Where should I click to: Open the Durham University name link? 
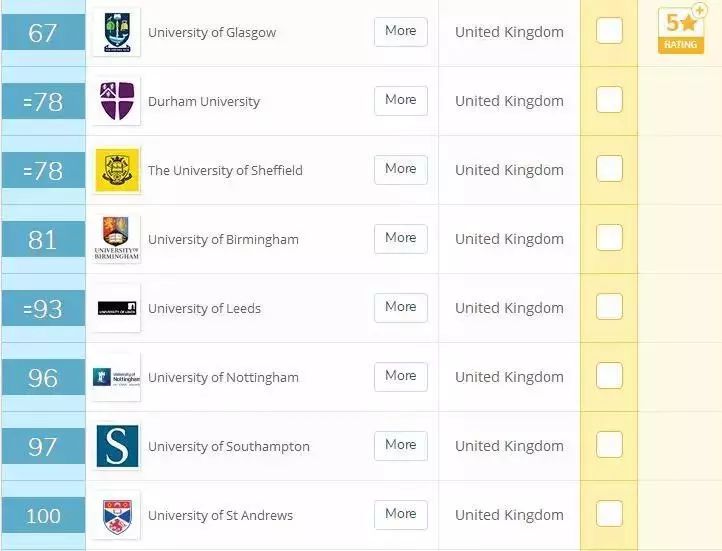point(204,102)
